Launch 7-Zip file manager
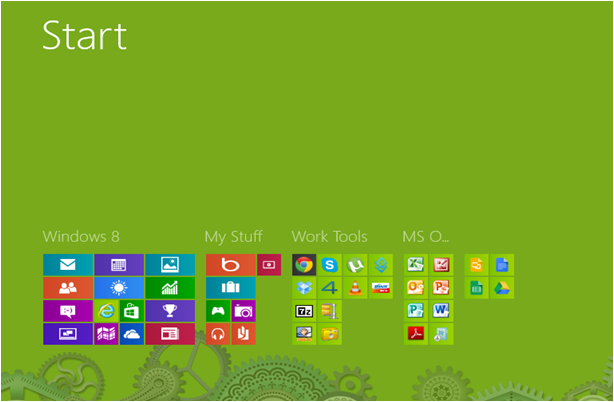614x402 pixels. click(304, 311)
